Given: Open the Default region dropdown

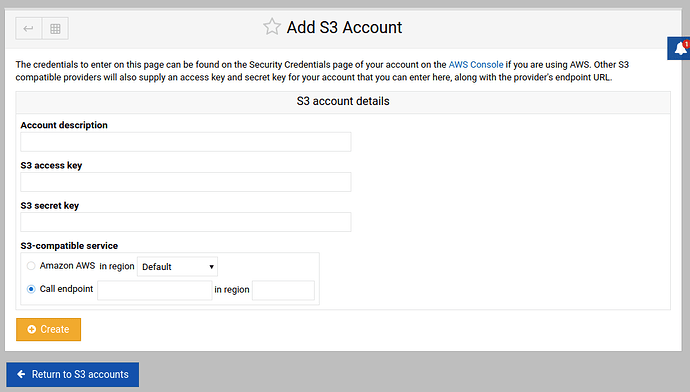Looking at the screenshot, I should point(177,267).
